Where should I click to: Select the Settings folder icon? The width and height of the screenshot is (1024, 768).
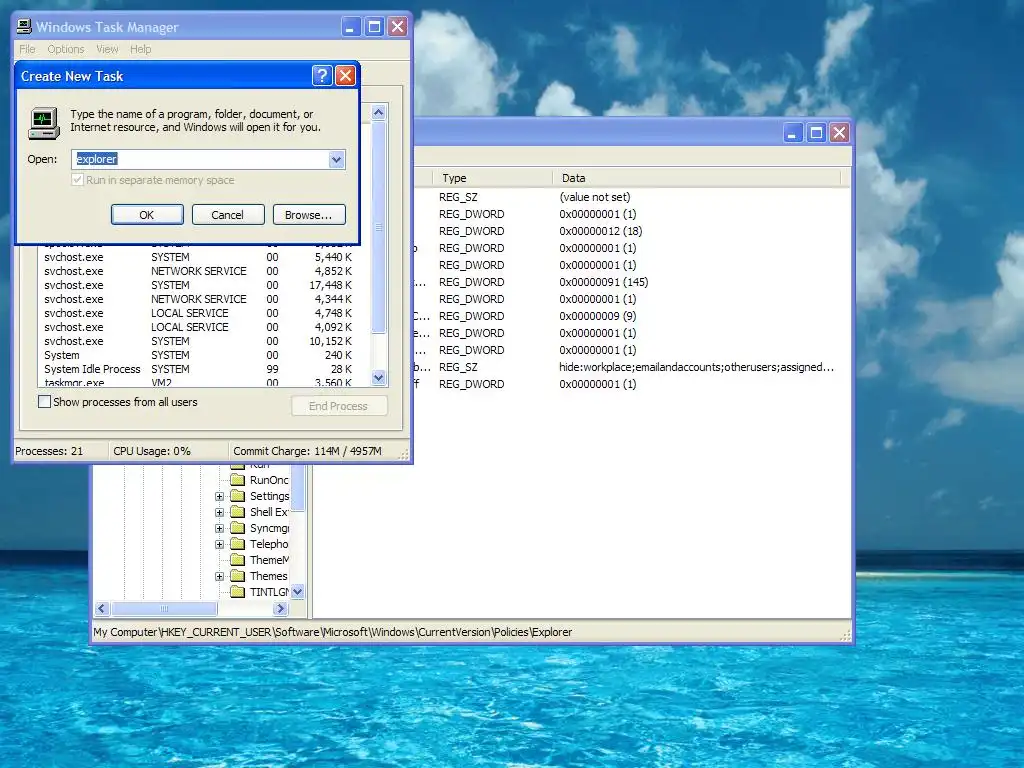click(x=238, y=496)
